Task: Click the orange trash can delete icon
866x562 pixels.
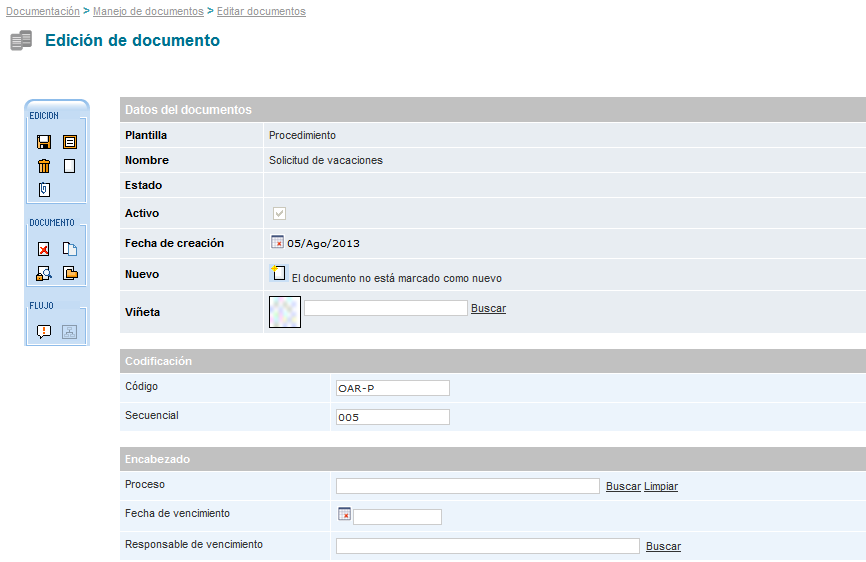Action: [44, 166]
